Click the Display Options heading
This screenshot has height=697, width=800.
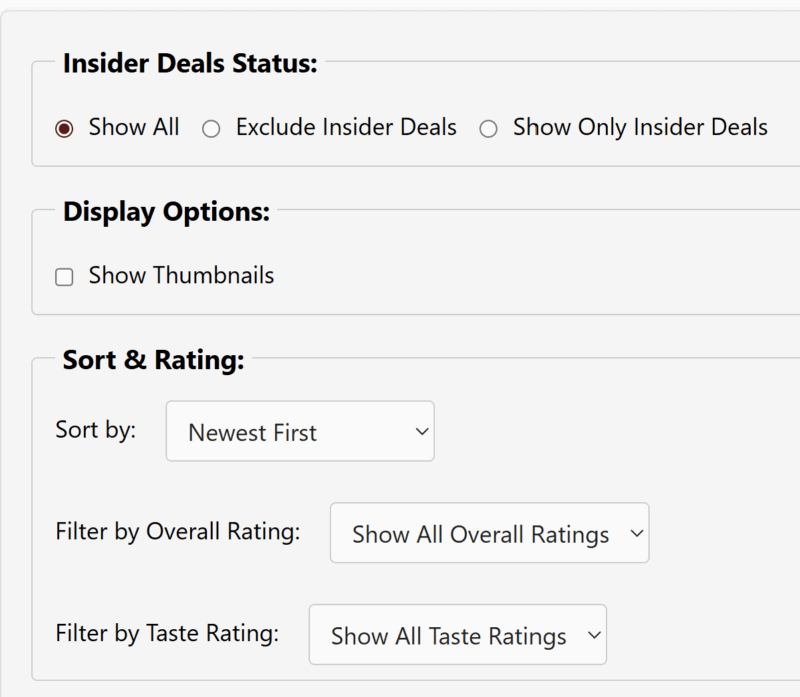[166, 212]
